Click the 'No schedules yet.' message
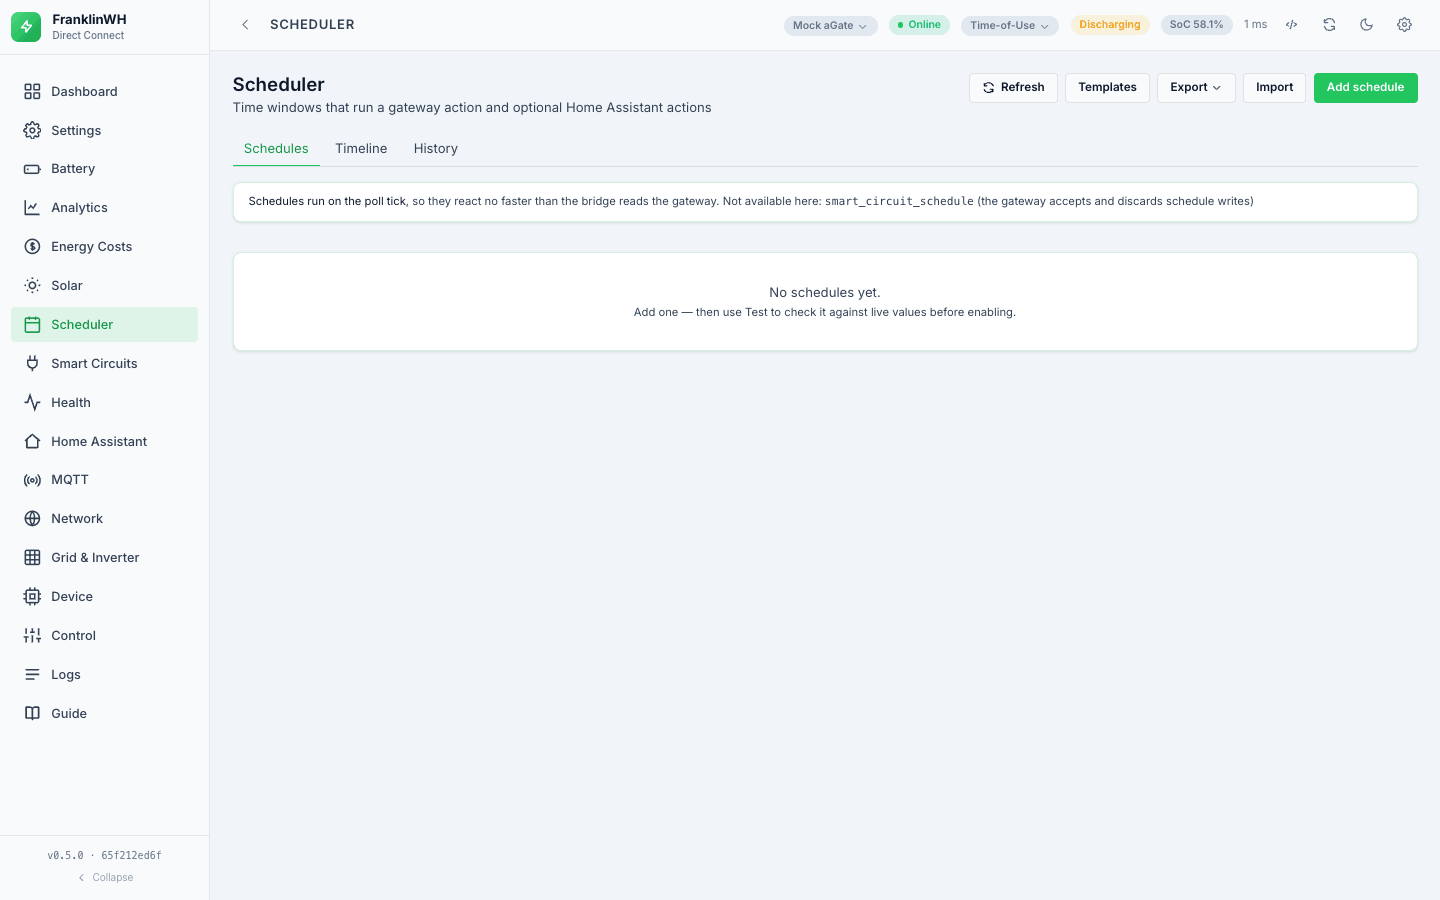This screenshot has height=900, width=1440. coord(825,293)
